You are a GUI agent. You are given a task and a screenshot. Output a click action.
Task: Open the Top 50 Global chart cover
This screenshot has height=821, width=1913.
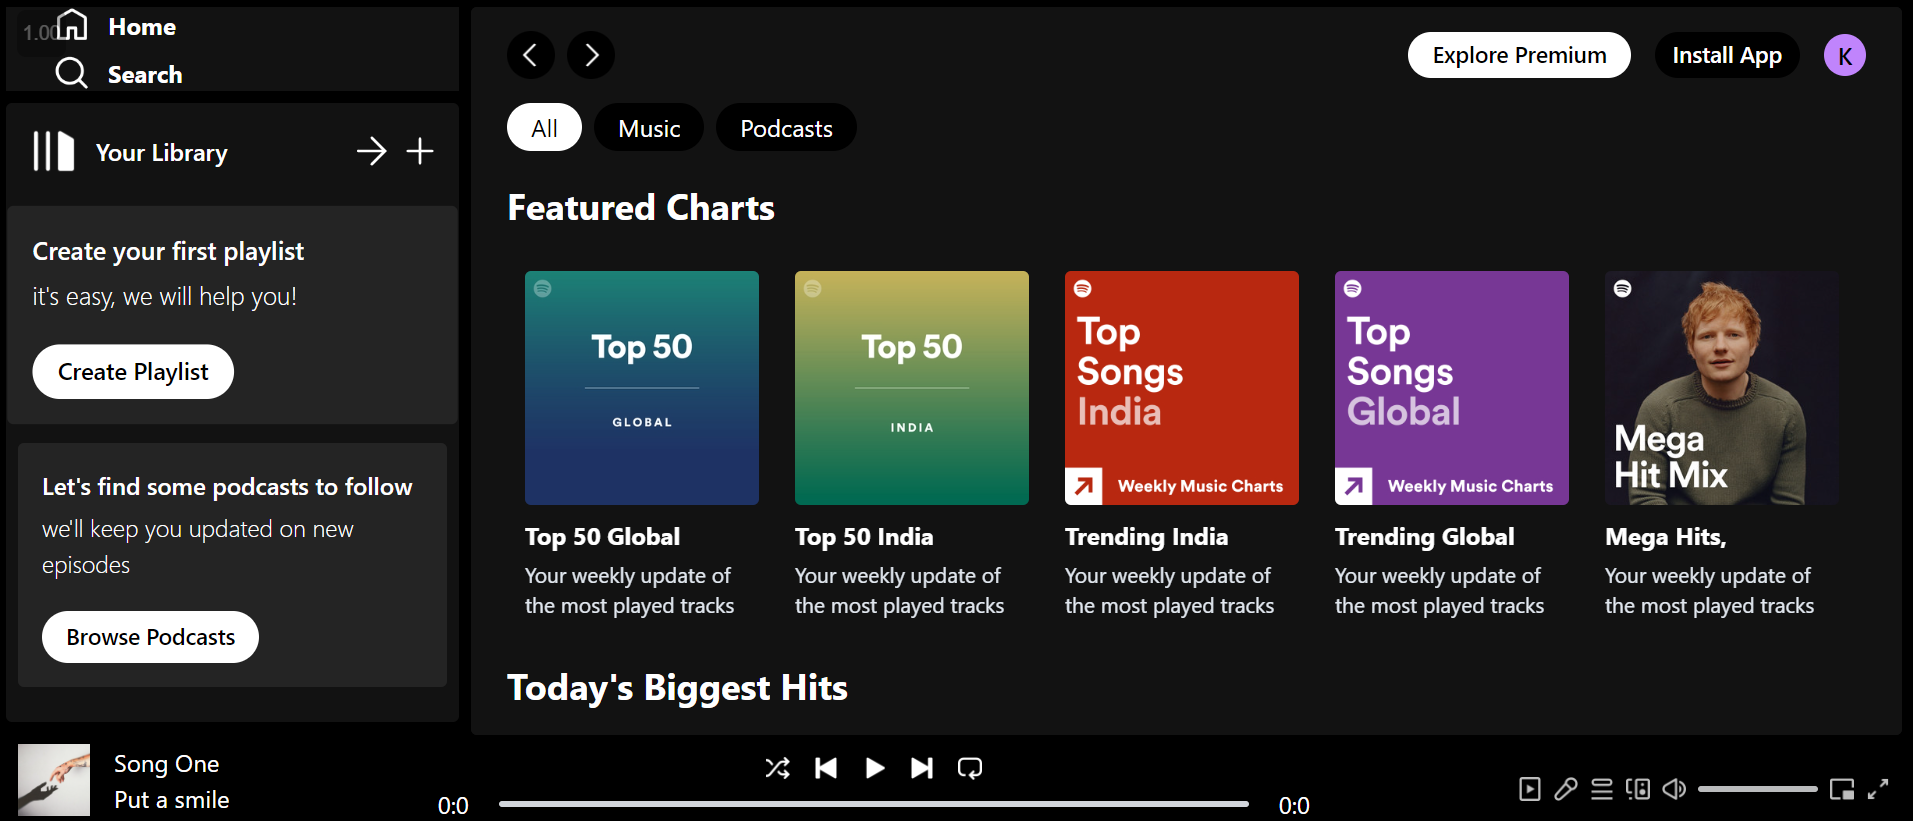(x=642, y=388)
